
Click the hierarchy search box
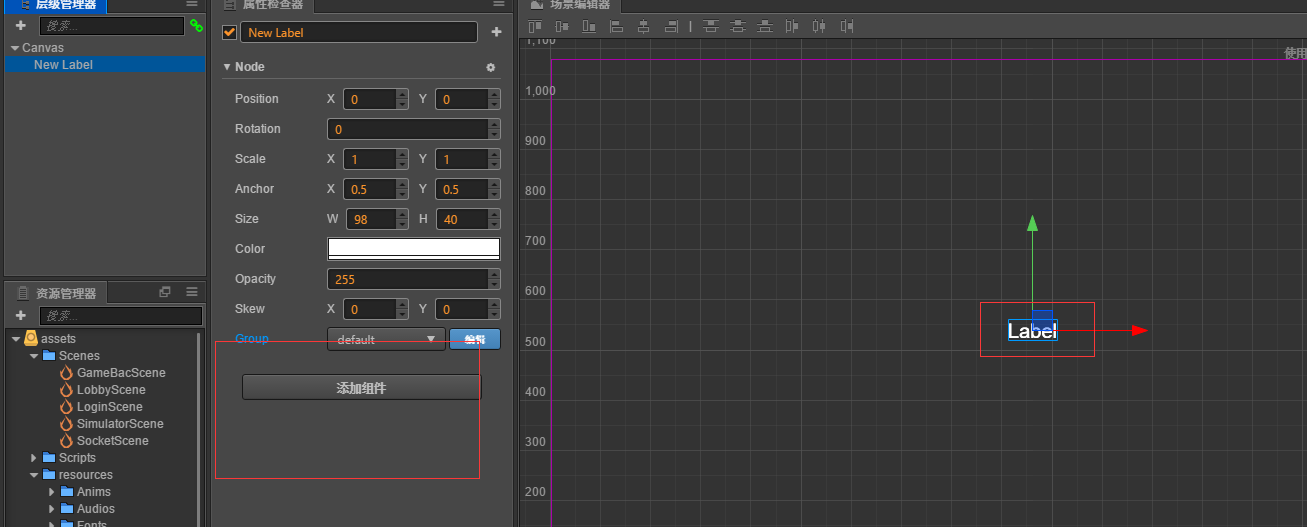110,26
